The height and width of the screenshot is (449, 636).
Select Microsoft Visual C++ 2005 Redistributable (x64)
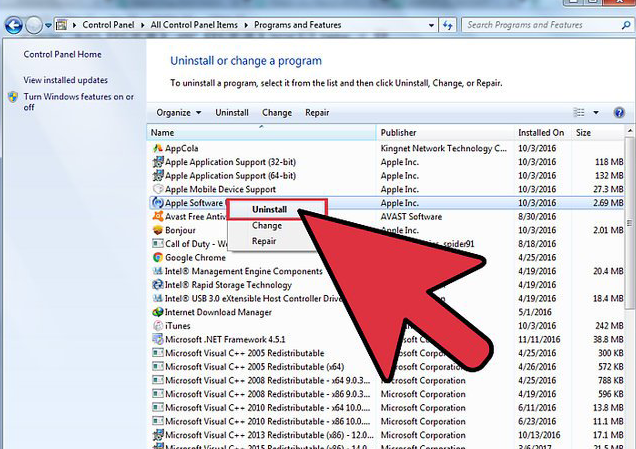(x=254, y=367)
